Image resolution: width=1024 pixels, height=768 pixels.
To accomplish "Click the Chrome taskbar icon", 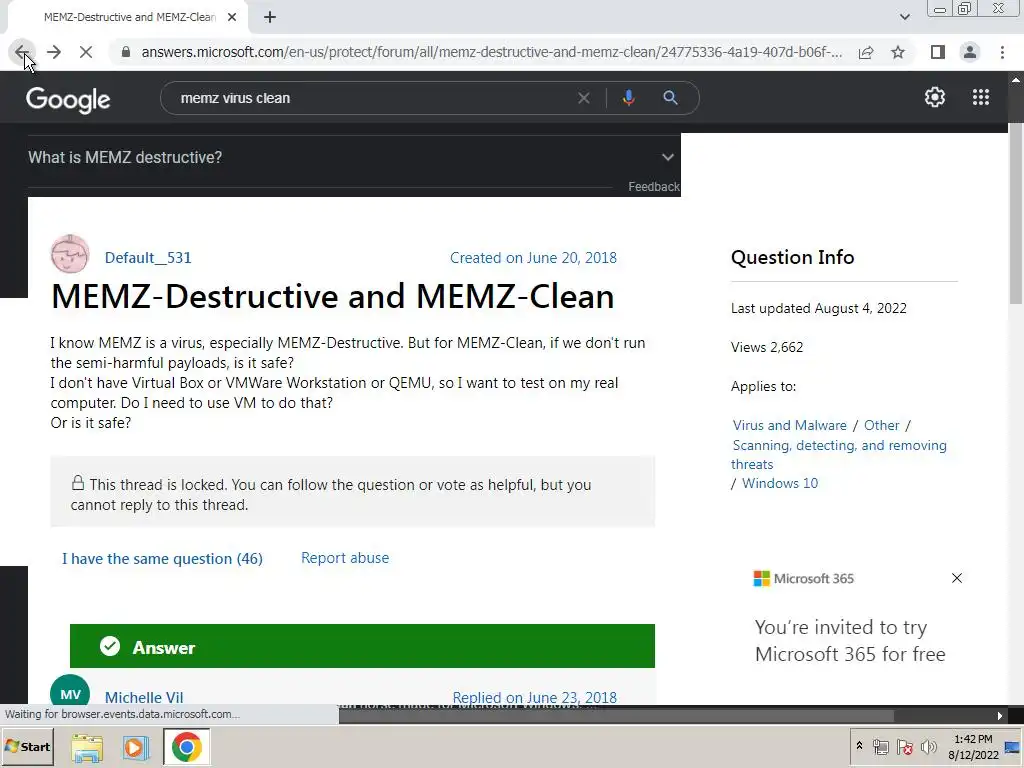I will (187, 747).
